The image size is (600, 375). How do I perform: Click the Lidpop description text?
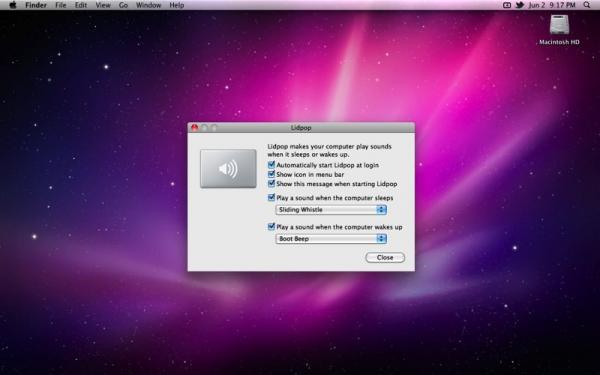(329, 150)
